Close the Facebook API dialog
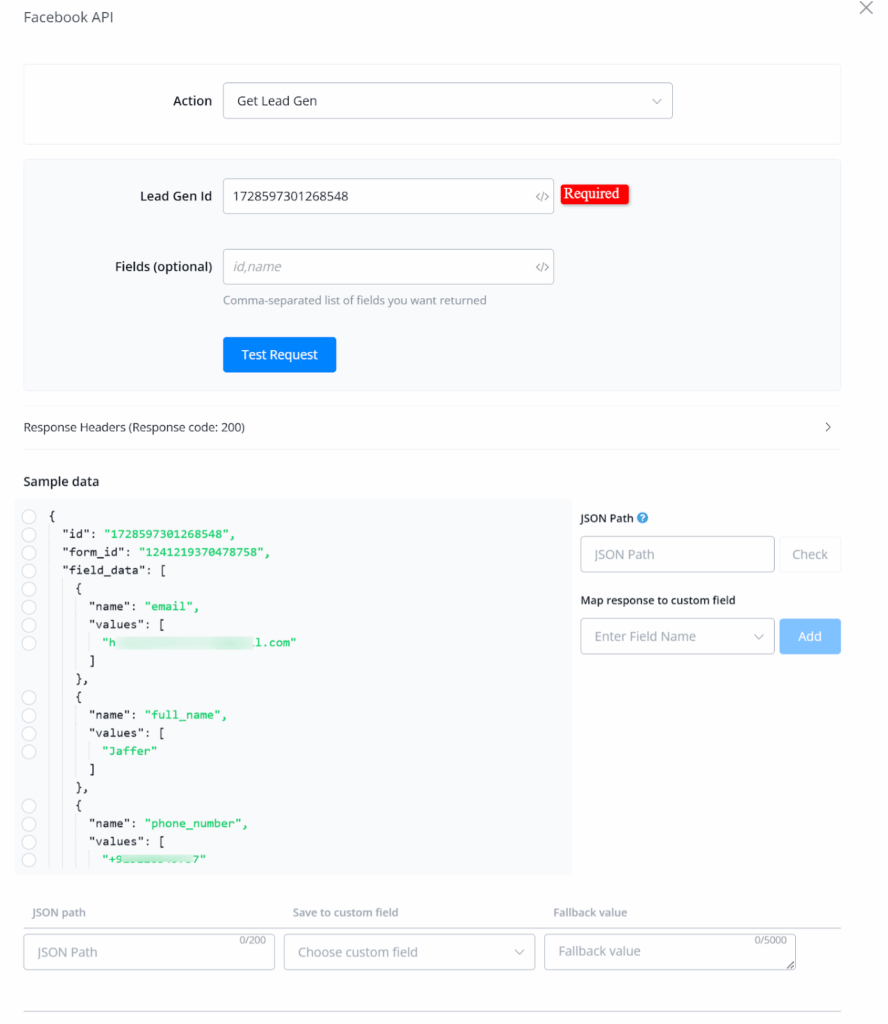The image size is (888, 1024). (866, 8)
